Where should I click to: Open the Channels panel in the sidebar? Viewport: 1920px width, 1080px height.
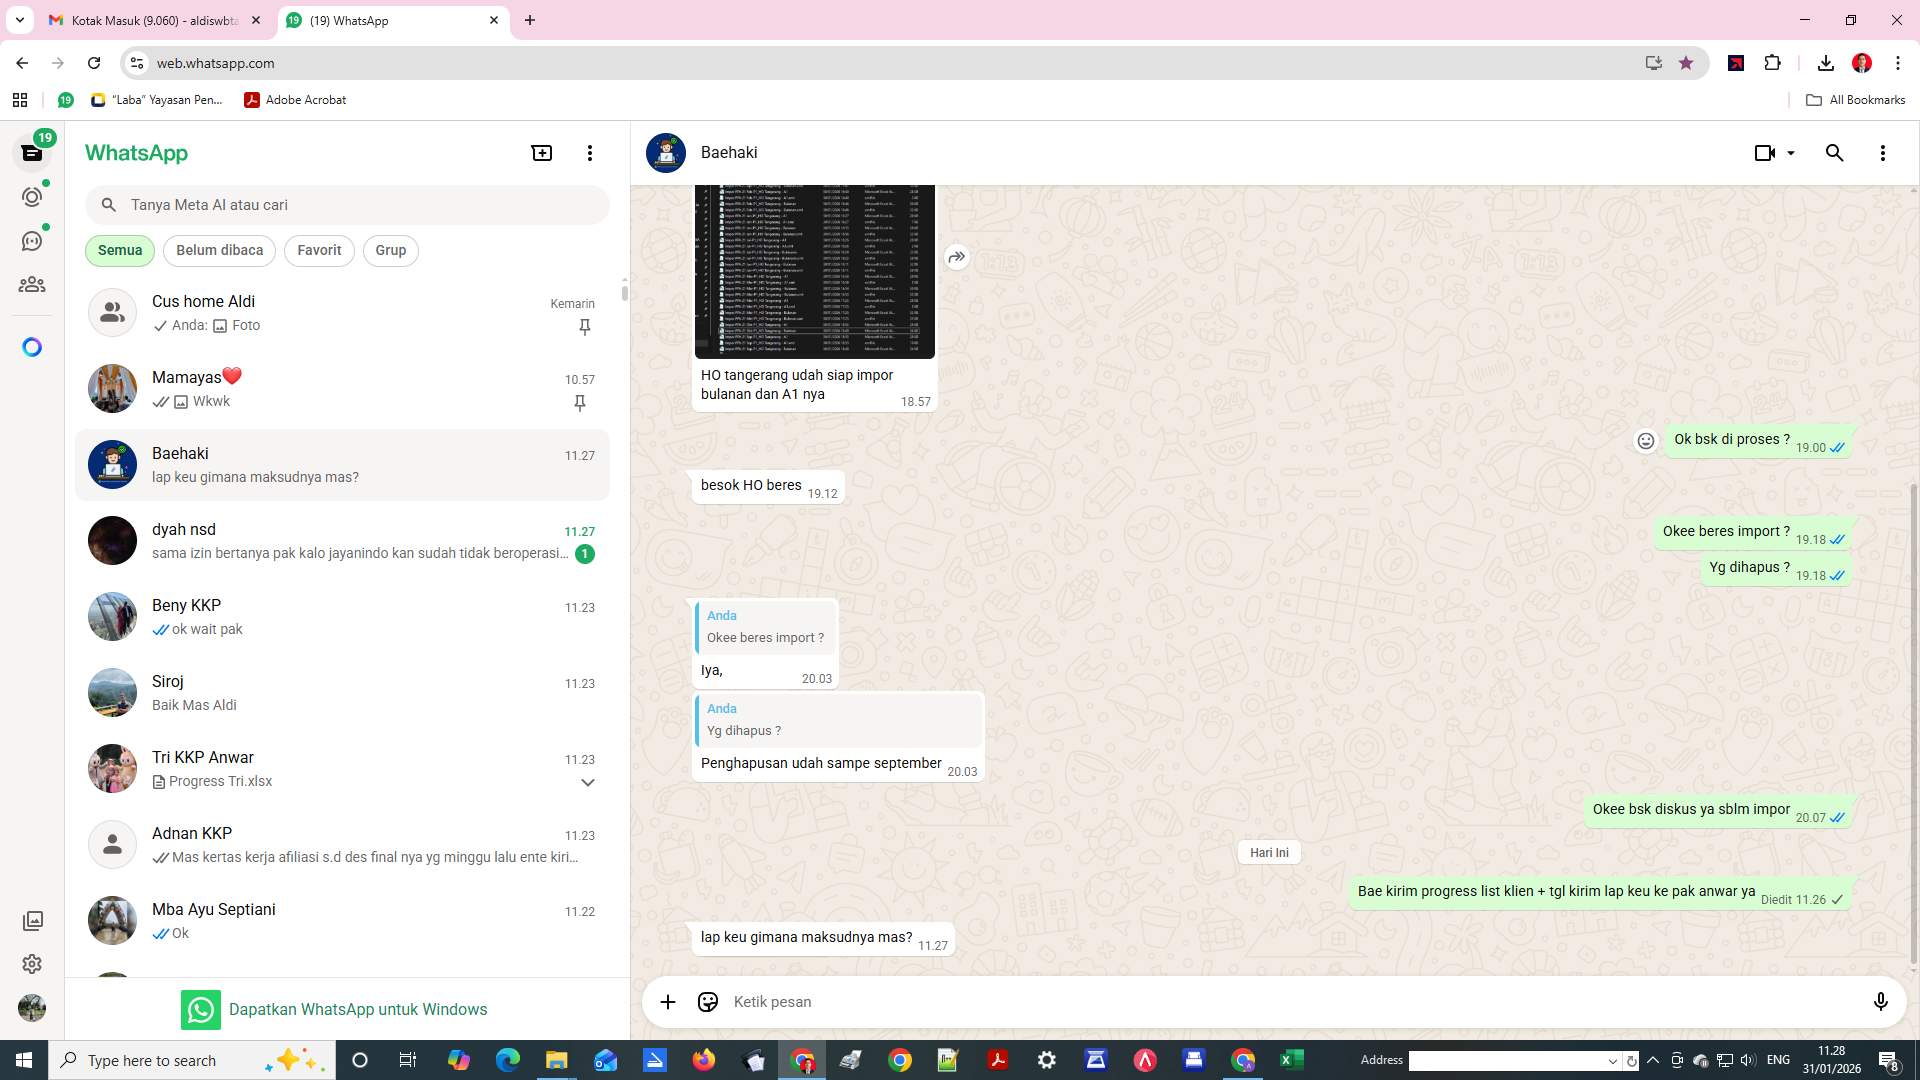(32, 240)
